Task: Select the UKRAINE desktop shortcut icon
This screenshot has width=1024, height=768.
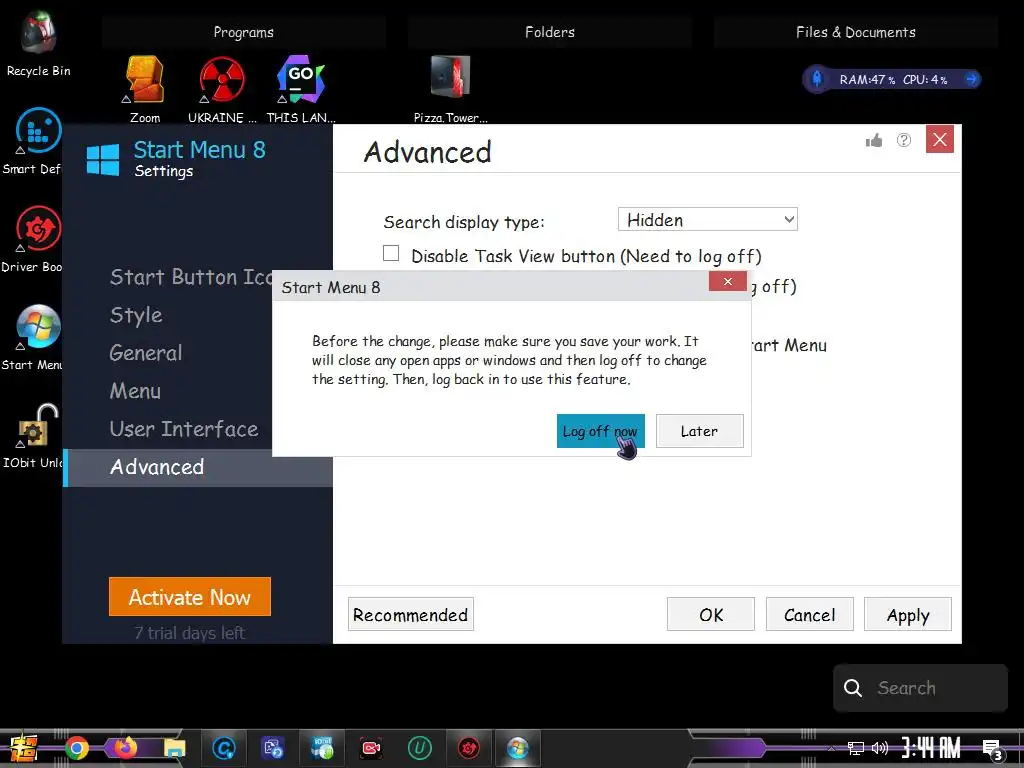Action: tap(222, 89)
